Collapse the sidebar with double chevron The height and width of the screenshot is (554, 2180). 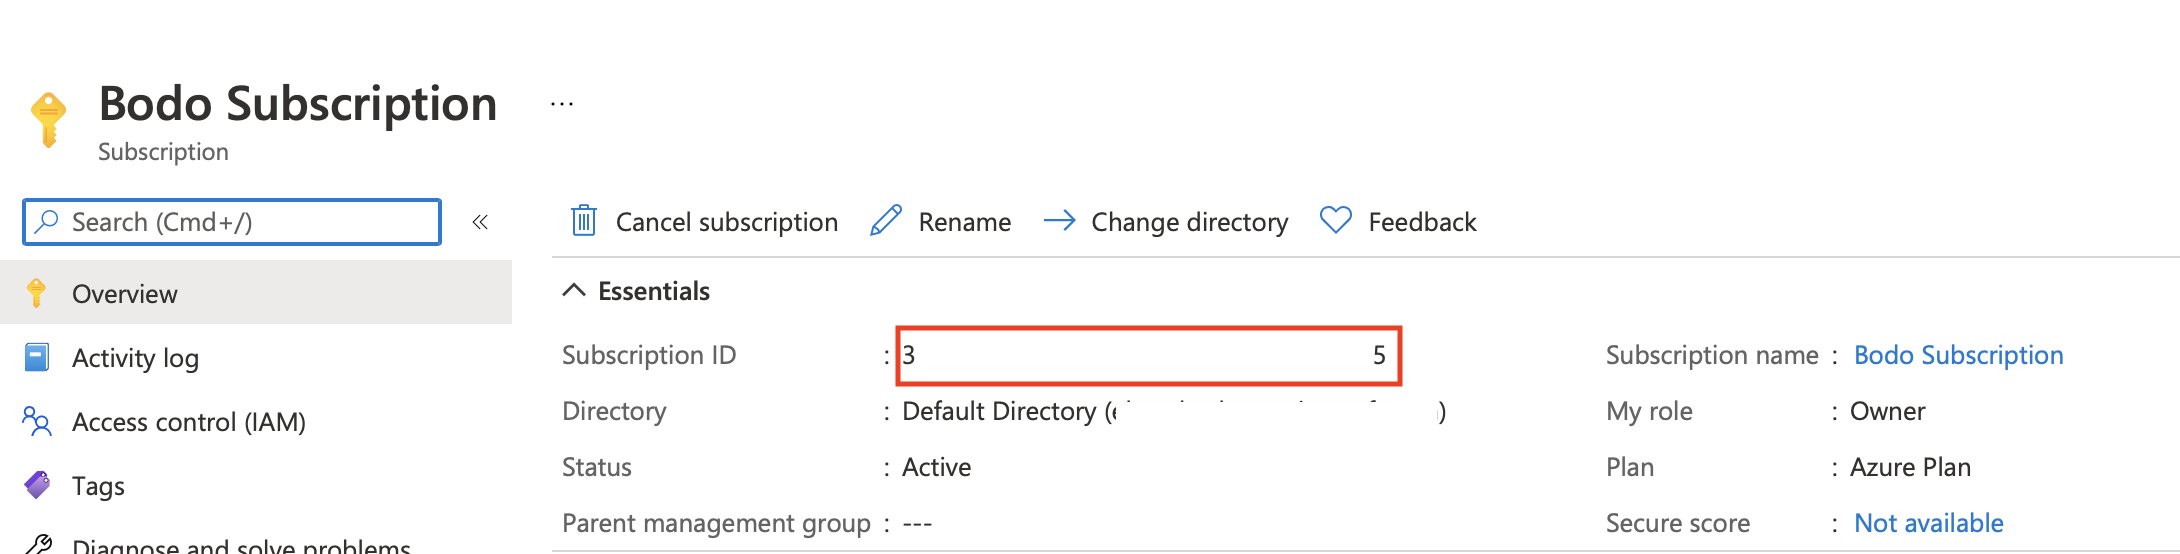[x=480, y=222]
